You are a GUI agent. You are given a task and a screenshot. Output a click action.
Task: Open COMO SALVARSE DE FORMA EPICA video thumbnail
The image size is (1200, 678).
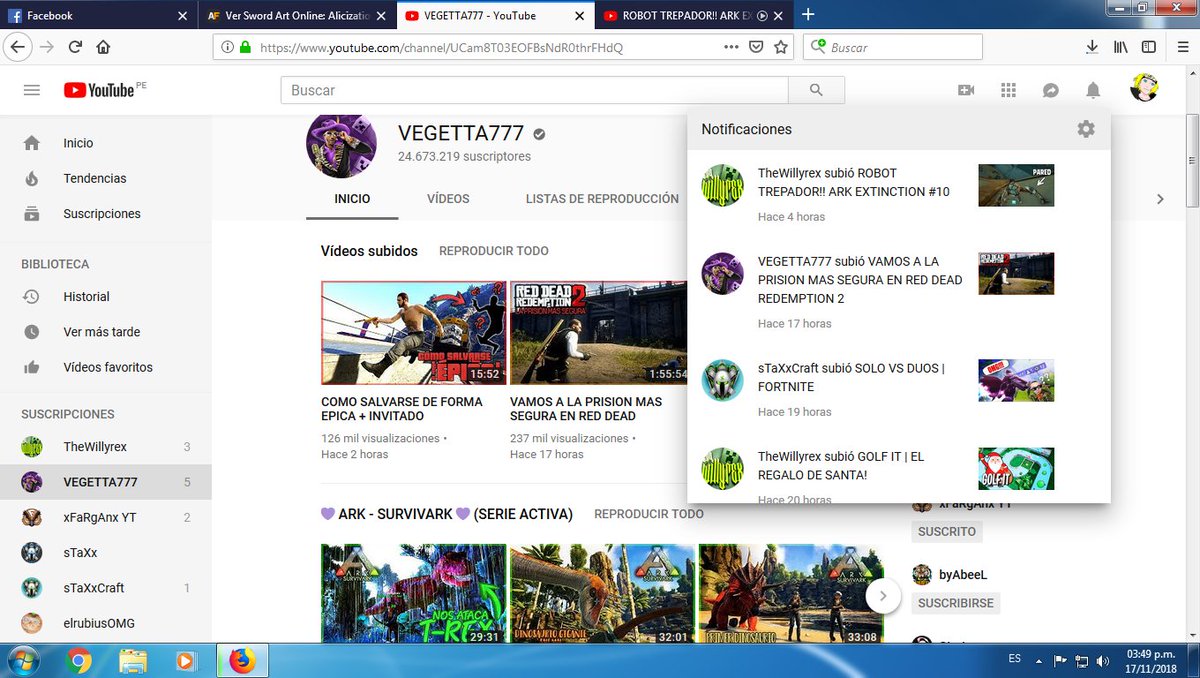click(412, 333)
